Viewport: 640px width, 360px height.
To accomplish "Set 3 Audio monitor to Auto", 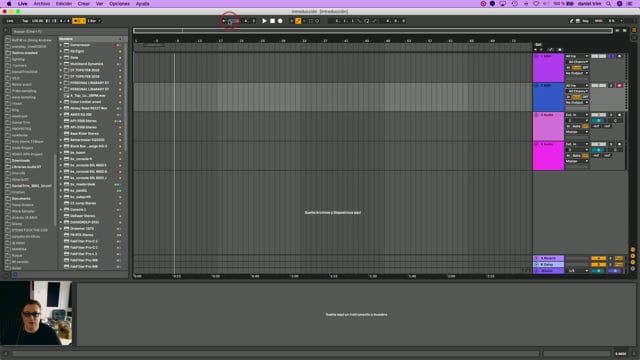I will [x=576, y=127].
